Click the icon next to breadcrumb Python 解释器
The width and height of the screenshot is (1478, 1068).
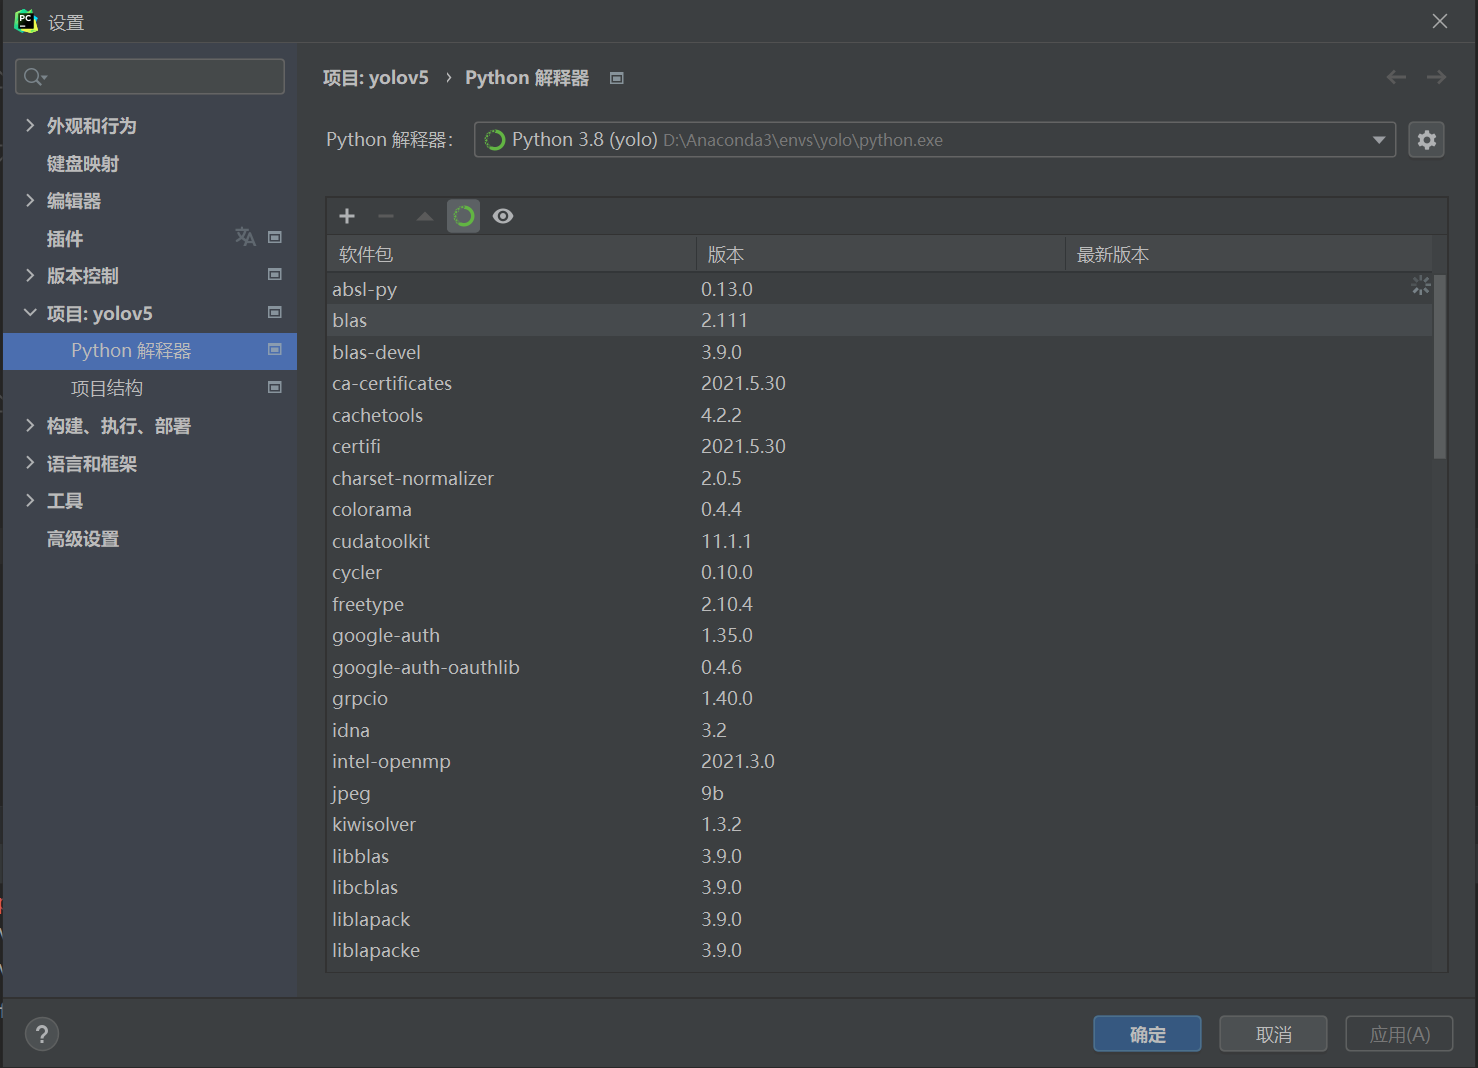pyautogui.click(x=617, y=78)
